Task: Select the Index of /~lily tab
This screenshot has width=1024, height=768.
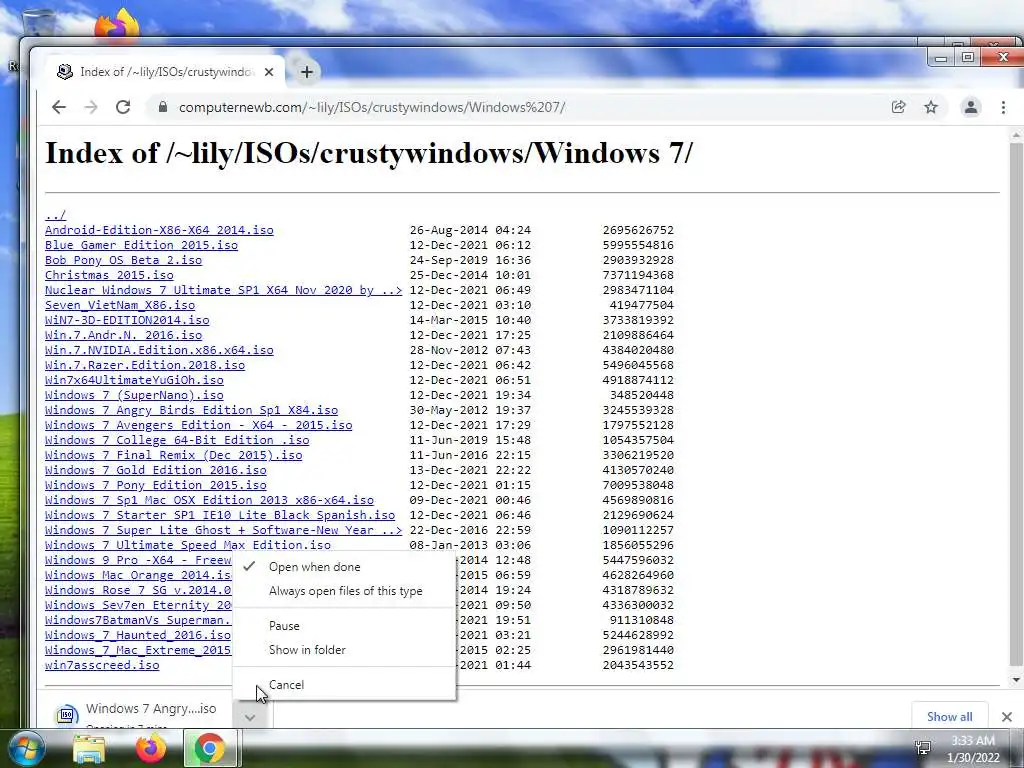Action: [x=167, y=72]
